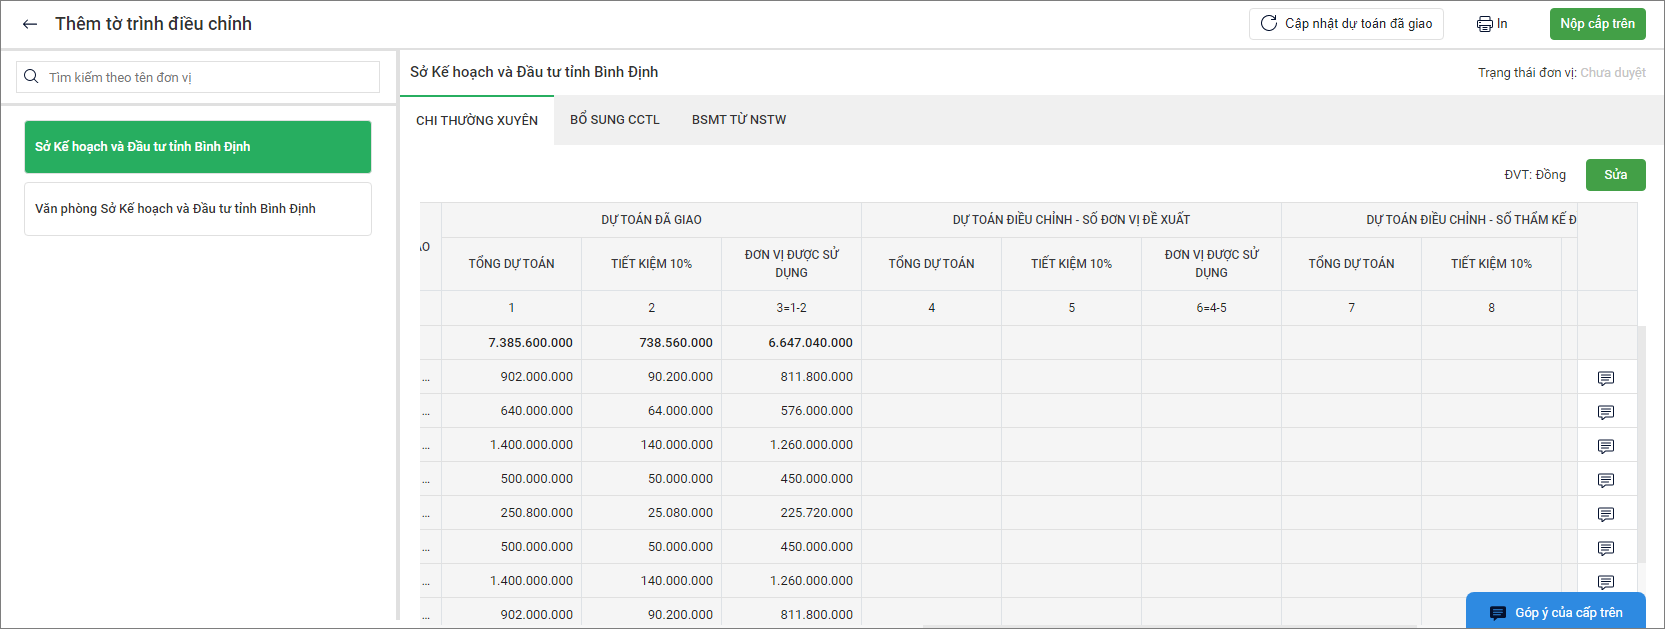Click the table's vertical scrollbar

1642,440
